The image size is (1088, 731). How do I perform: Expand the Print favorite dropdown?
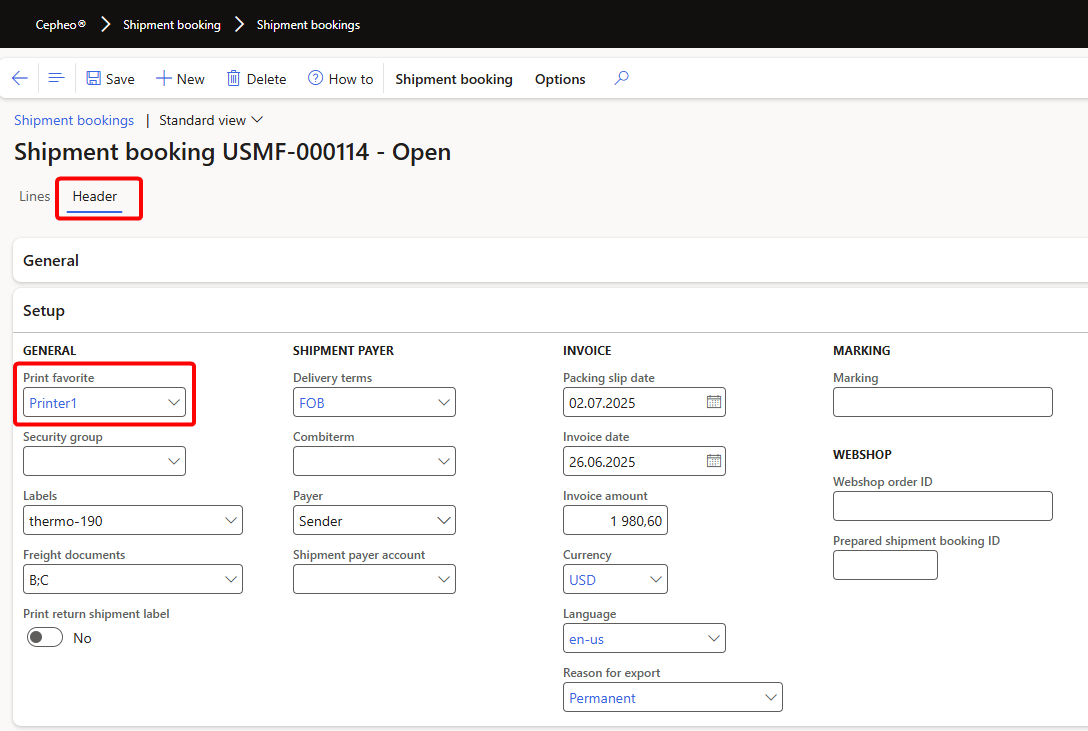[x=174, y=403]
